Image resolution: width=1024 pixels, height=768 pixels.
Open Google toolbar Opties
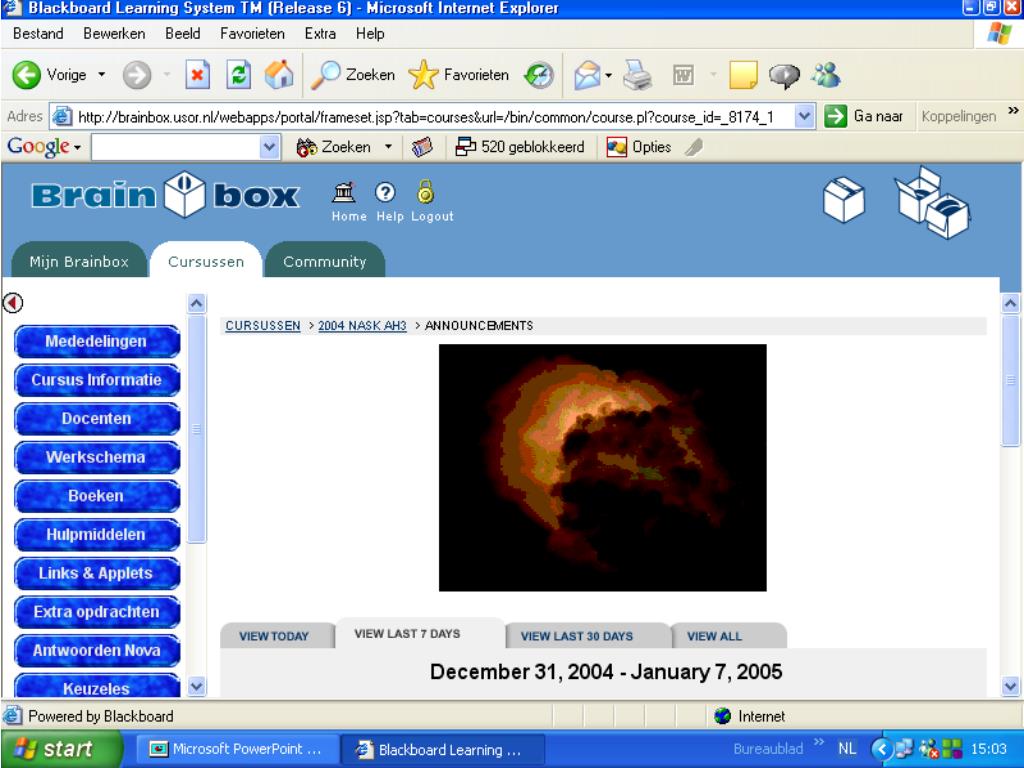[639, 147]
